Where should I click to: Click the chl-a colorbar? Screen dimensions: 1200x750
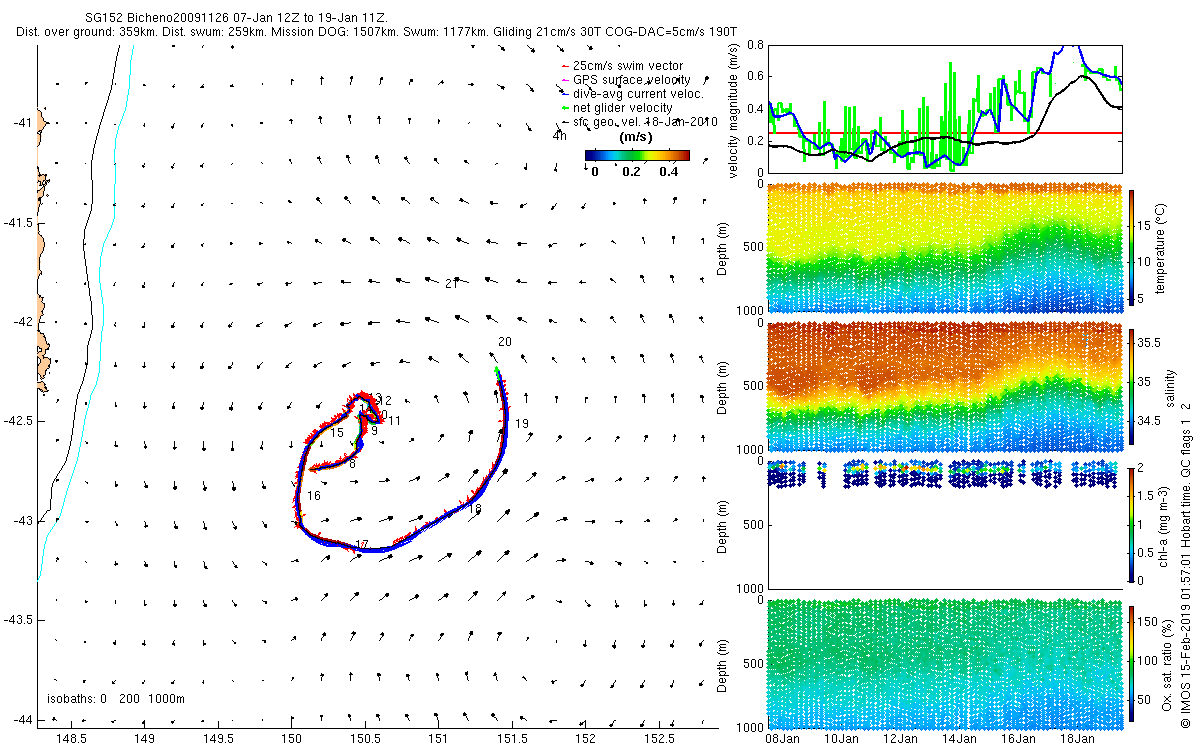[x=1132, y=523]
